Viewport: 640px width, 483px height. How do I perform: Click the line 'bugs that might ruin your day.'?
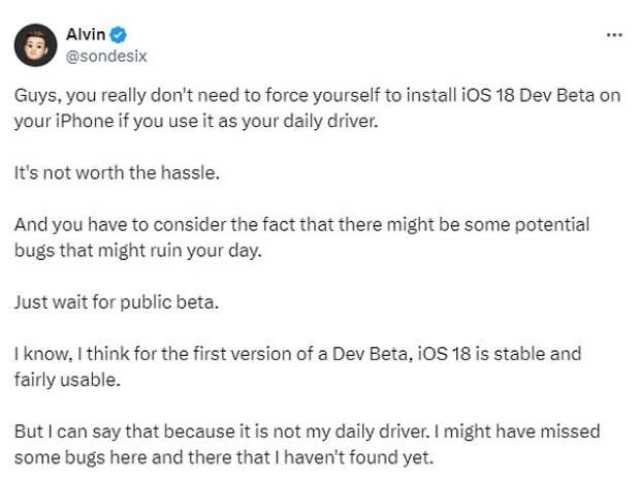(x=138, y=251)
